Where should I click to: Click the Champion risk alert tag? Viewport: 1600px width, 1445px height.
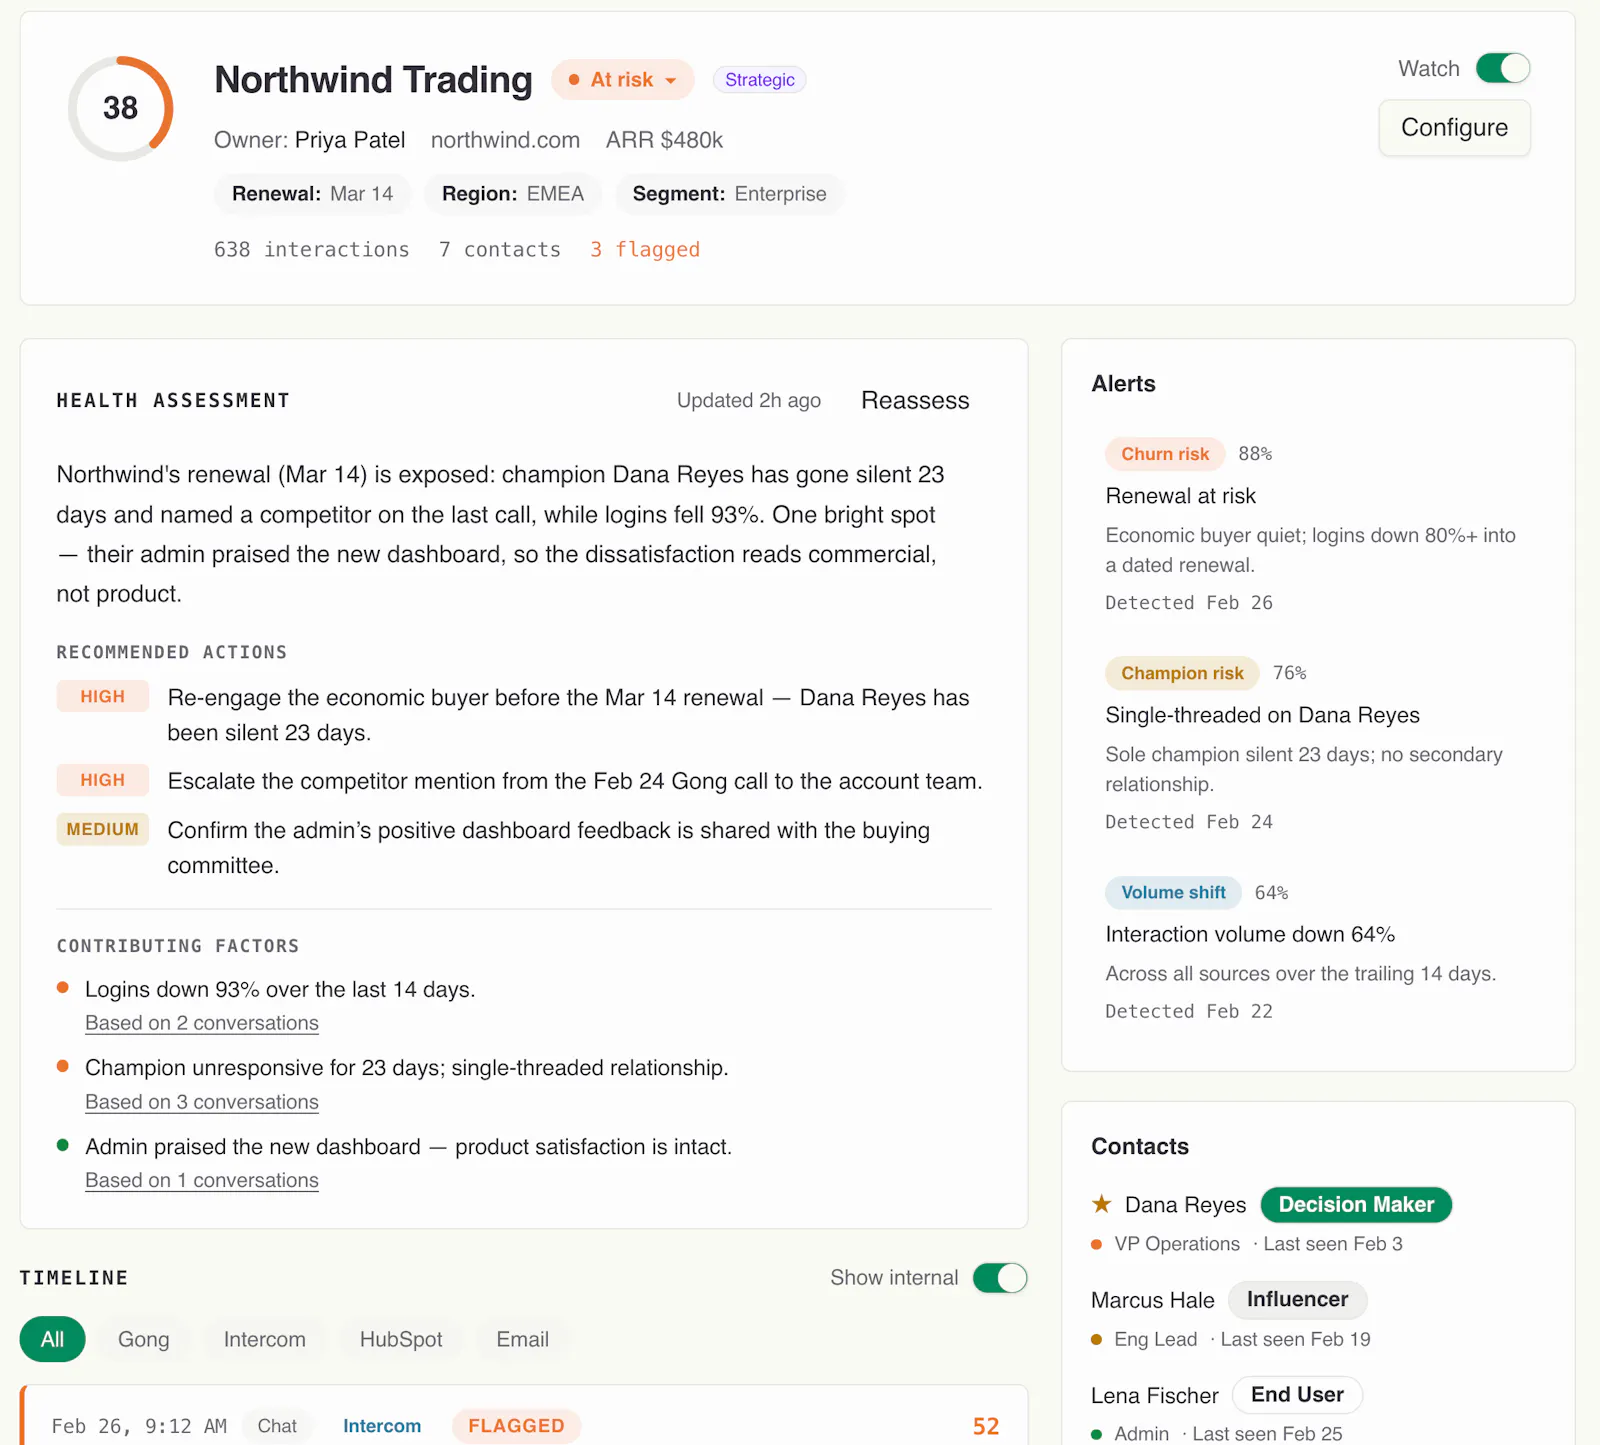(x=1182, y=674)
